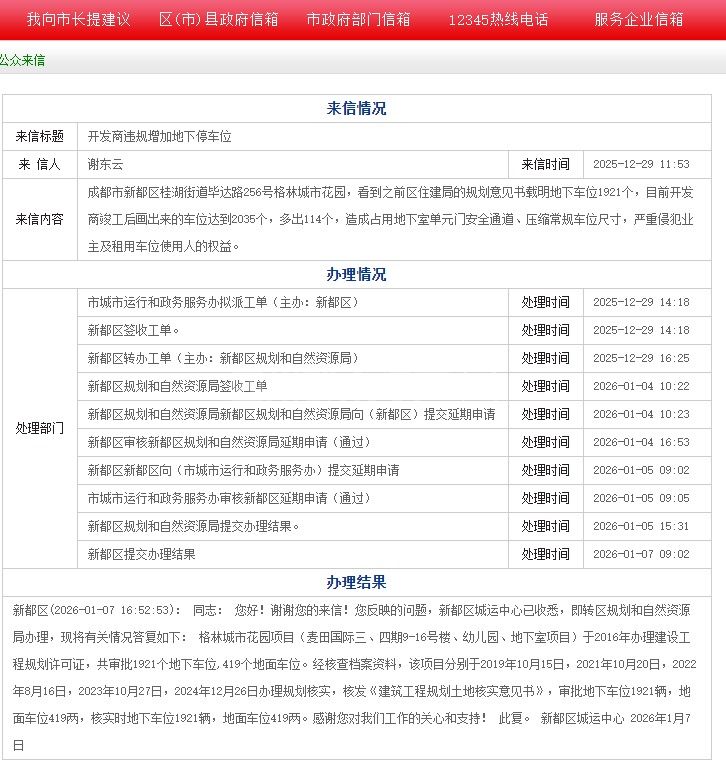
Task: Click the processing time 2026-01-07 09:02
Action: click(640, 554)
